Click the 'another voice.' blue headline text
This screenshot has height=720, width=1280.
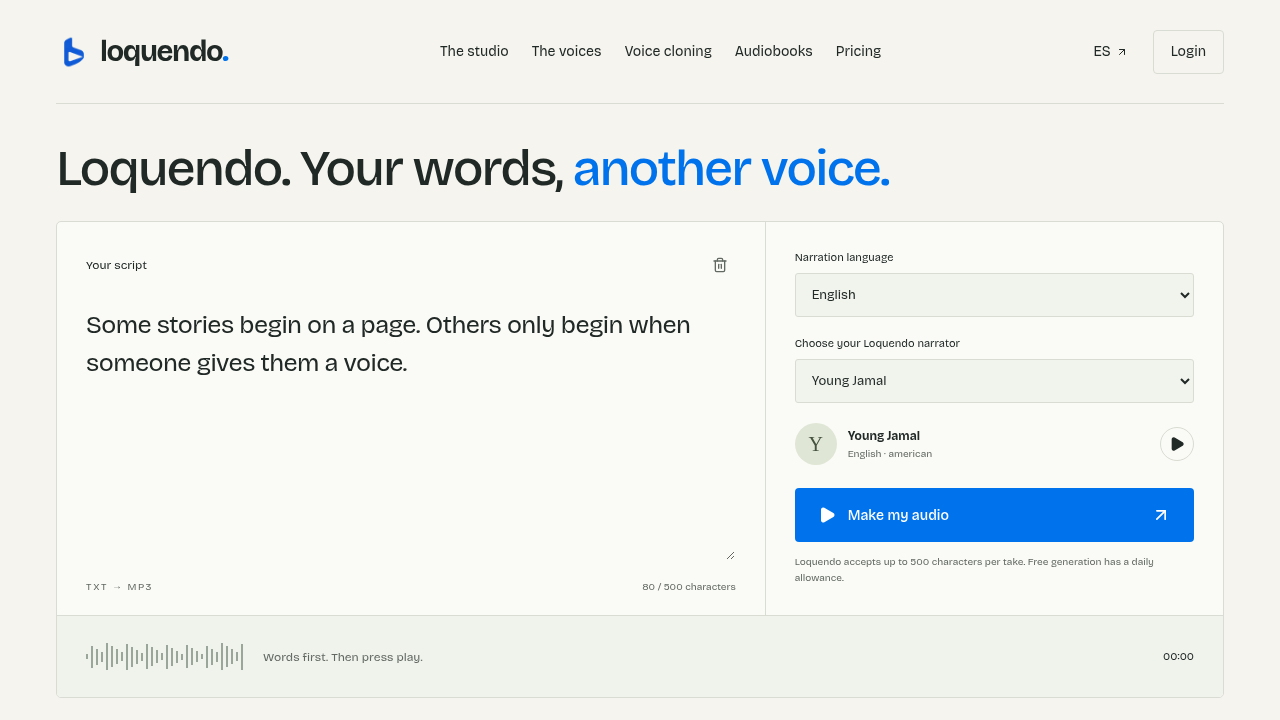[731, 168]
